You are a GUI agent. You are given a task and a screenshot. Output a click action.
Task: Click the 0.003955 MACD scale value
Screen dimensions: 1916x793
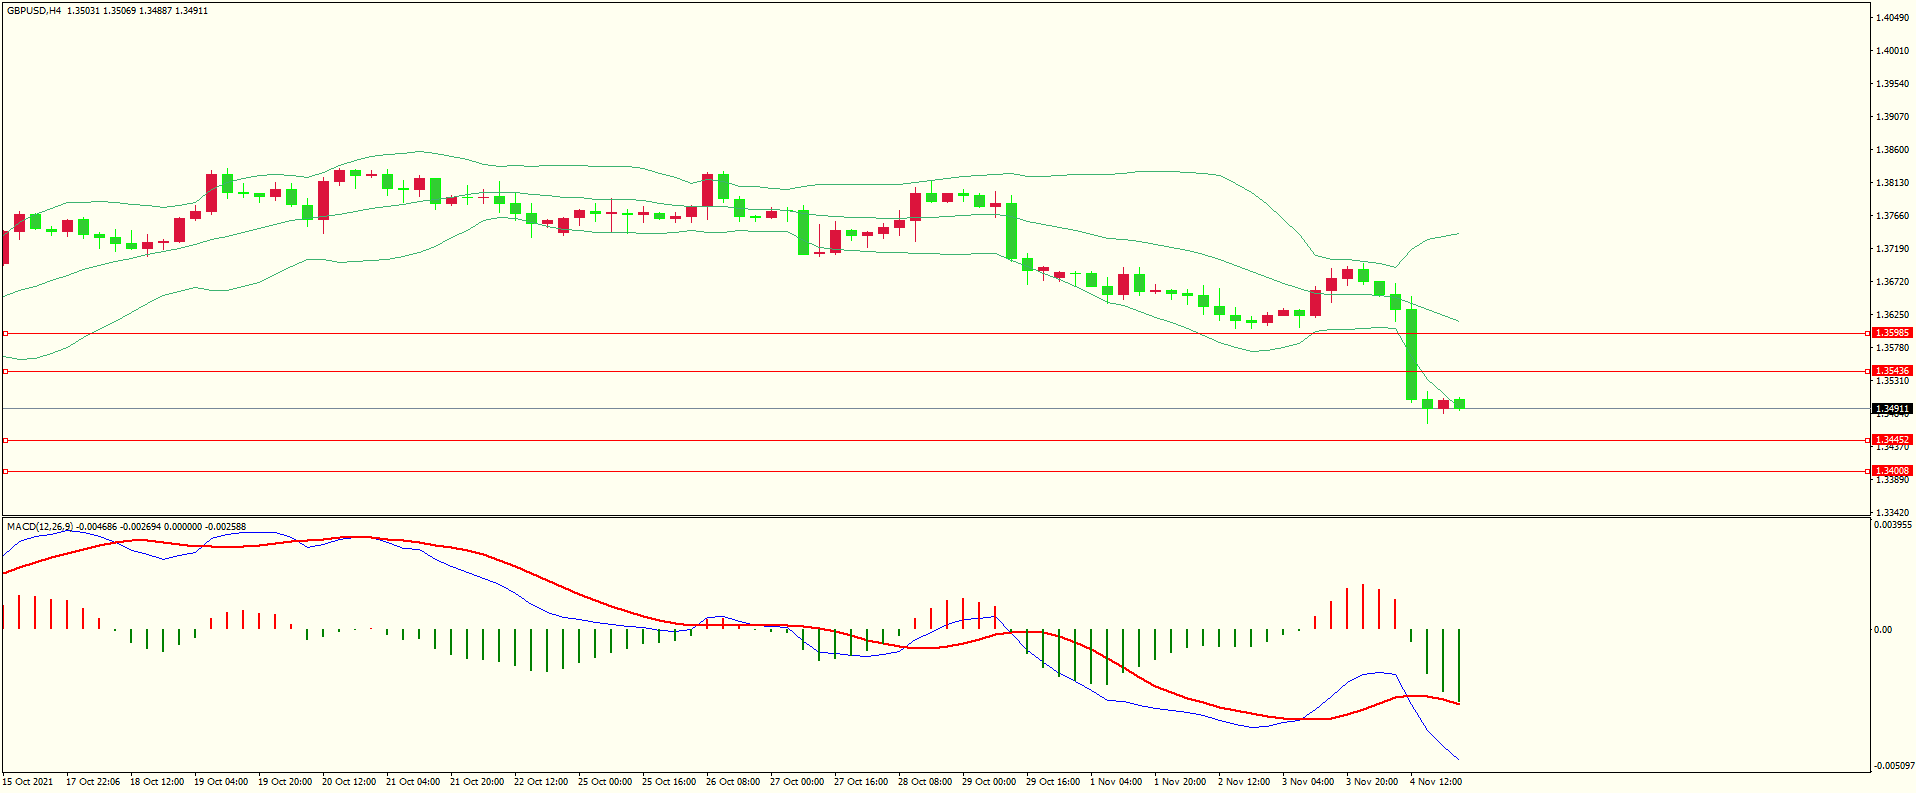(x=1893, y=525)
